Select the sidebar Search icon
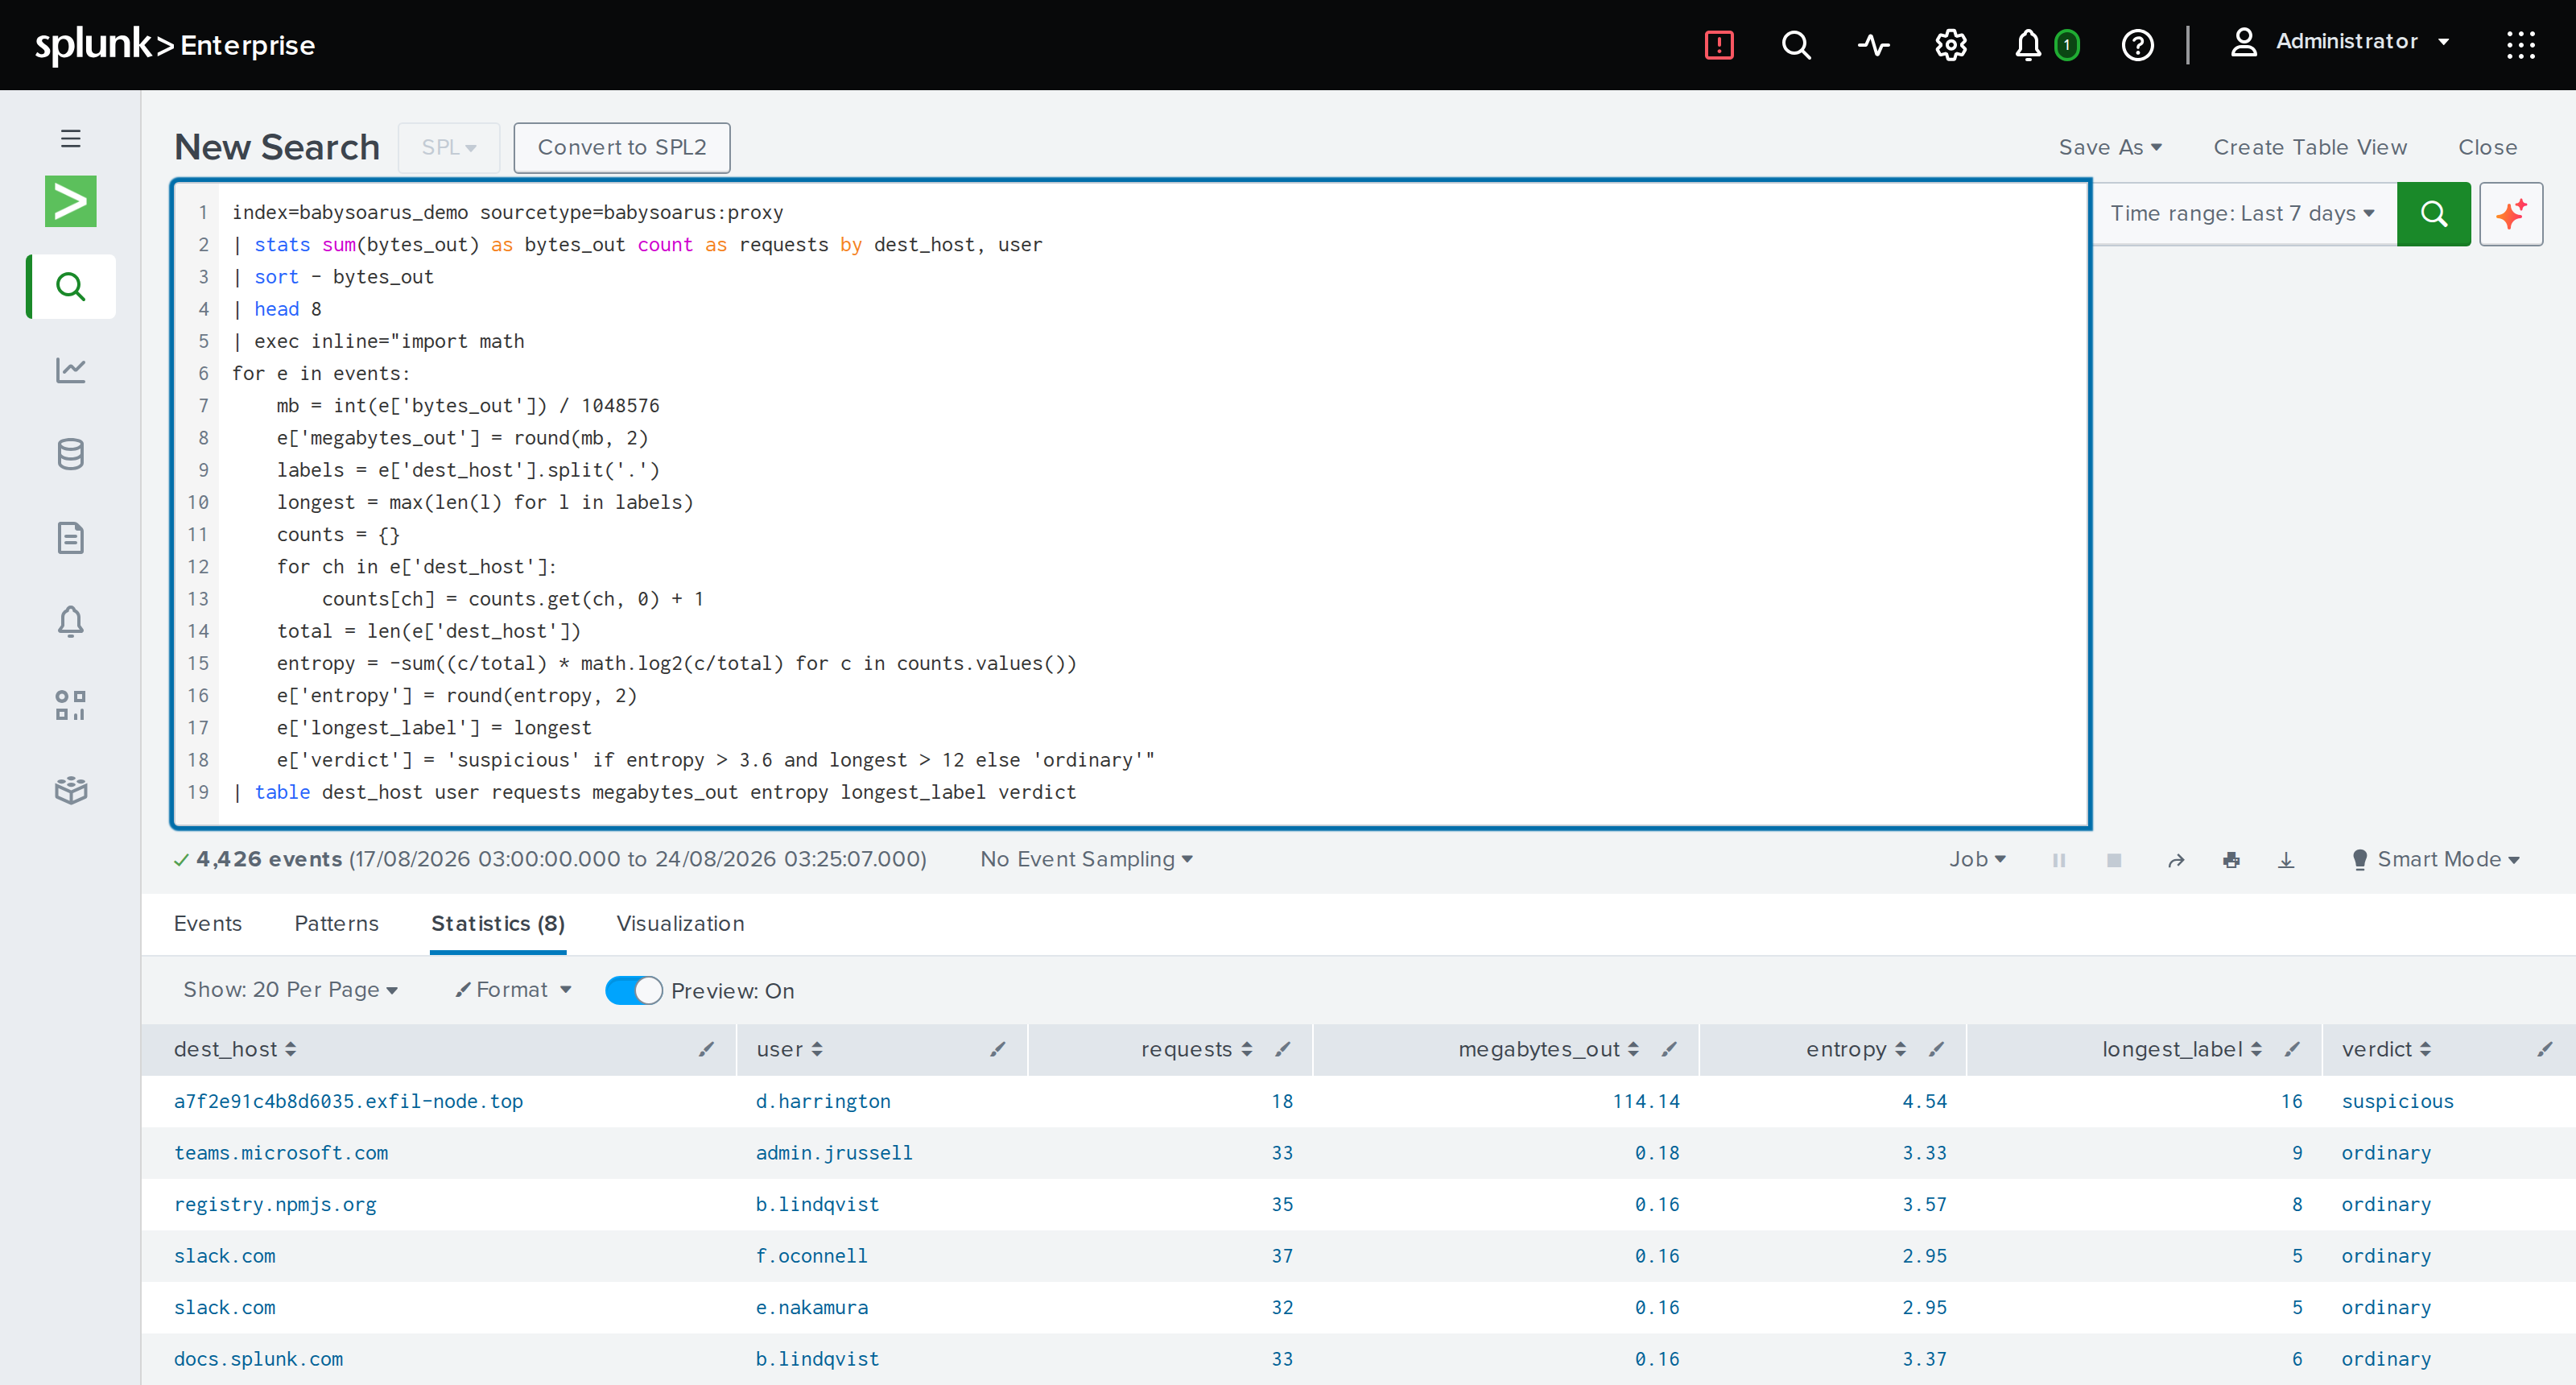 tap(70, 287)
